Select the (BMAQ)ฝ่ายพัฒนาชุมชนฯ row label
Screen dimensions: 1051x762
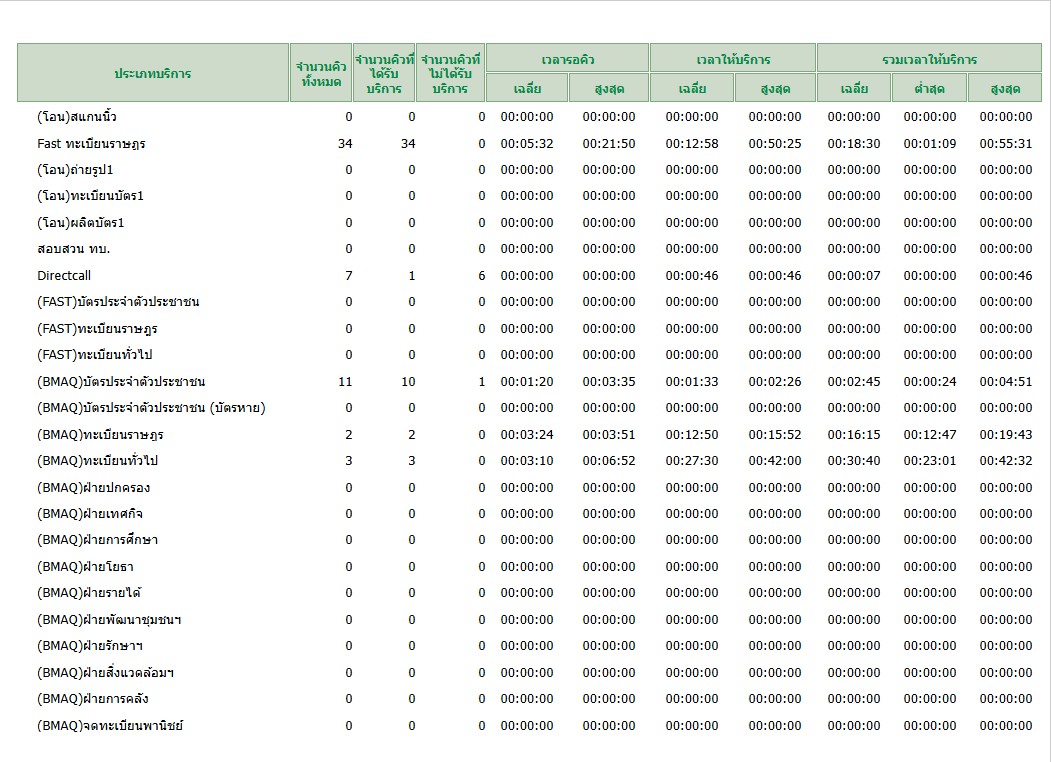[x=109, y=619]
